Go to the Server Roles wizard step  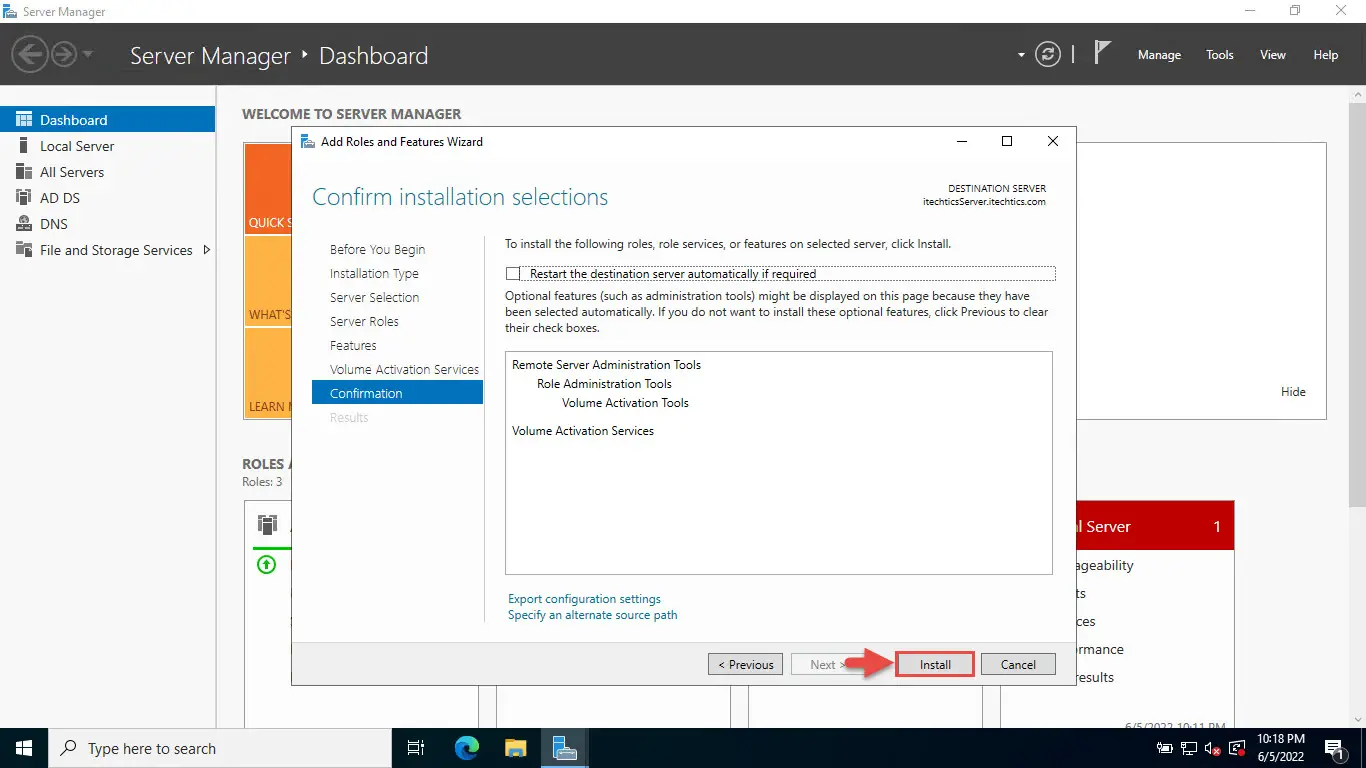(365, 322)
